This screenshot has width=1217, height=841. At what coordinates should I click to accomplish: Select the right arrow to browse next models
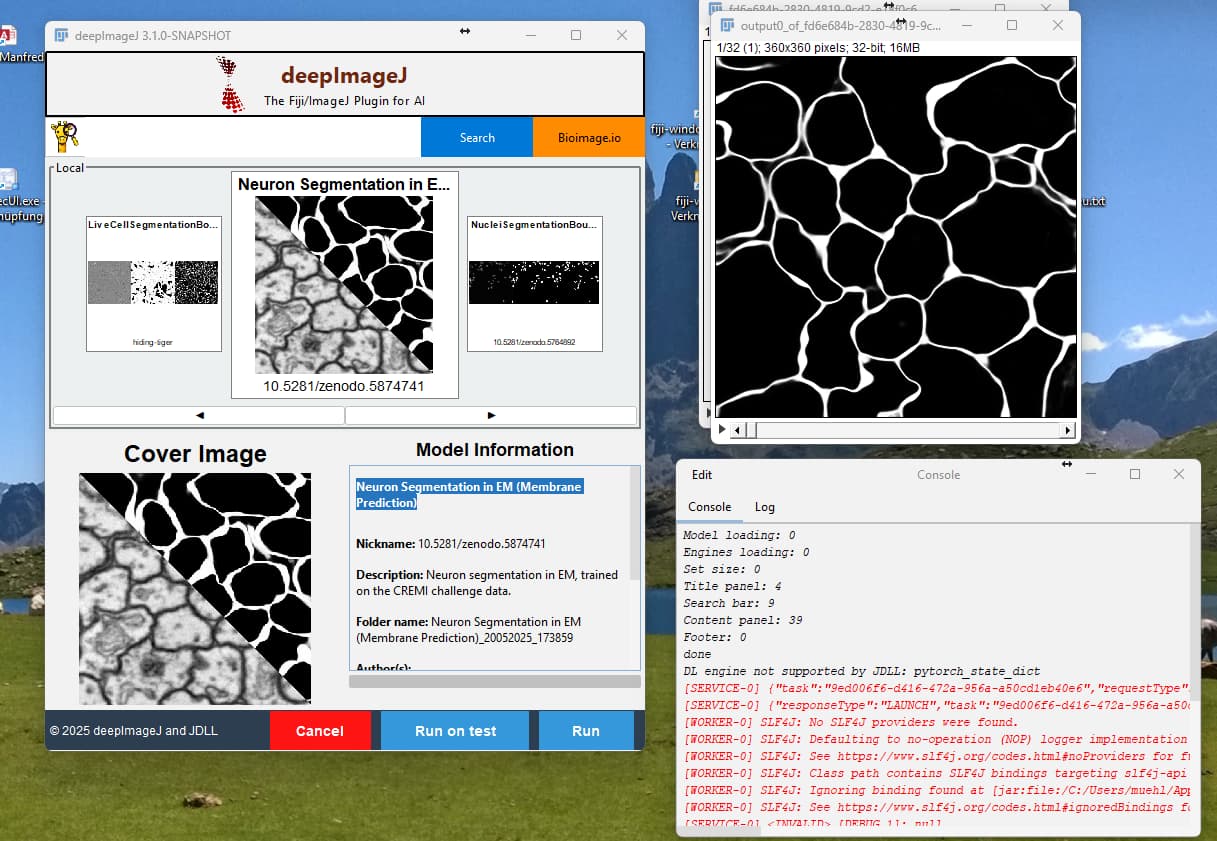pyautogui.click(x=491, y=414)
